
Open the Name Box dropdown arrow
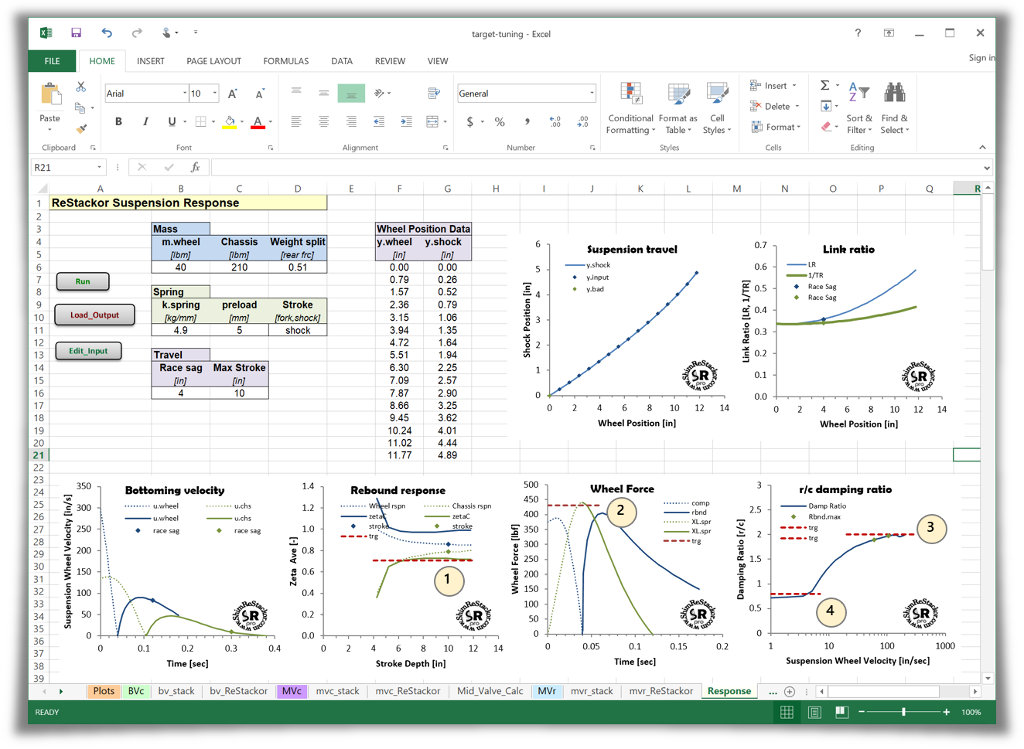[x=99, y=168]
